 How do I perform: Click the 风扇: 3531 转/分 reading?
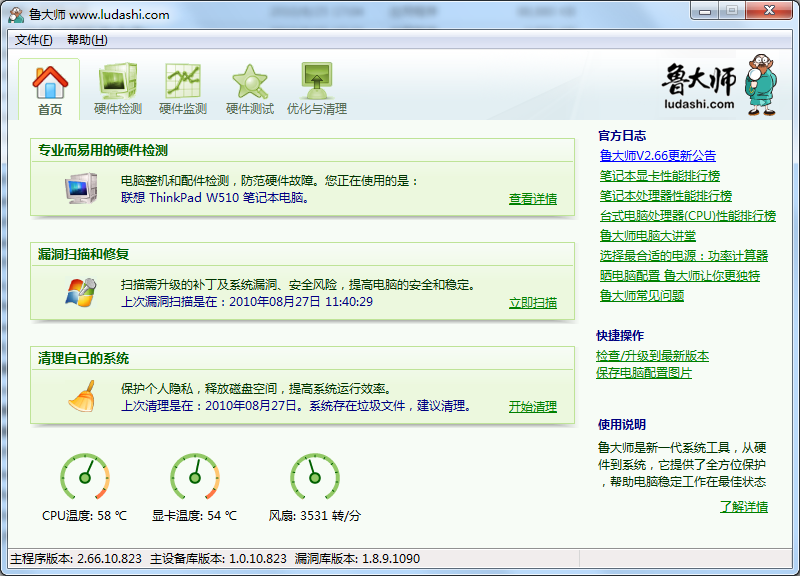[315, 516]
